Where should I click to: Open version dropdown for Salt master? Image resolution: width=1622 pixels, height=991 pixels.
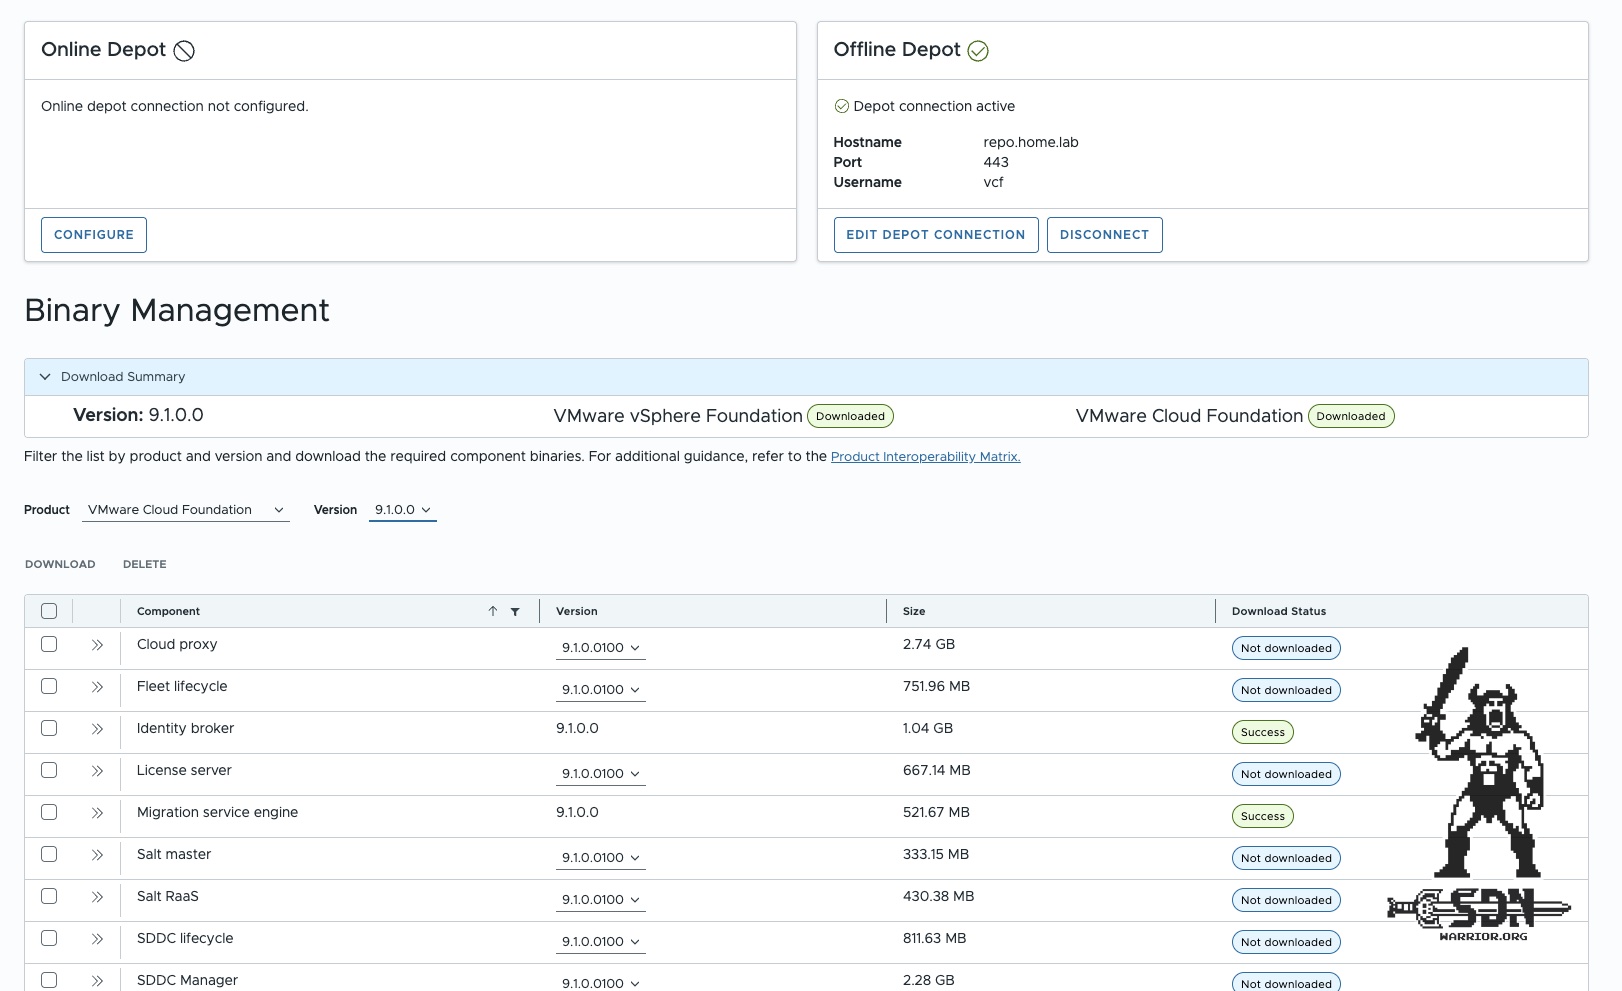point(601,858)
